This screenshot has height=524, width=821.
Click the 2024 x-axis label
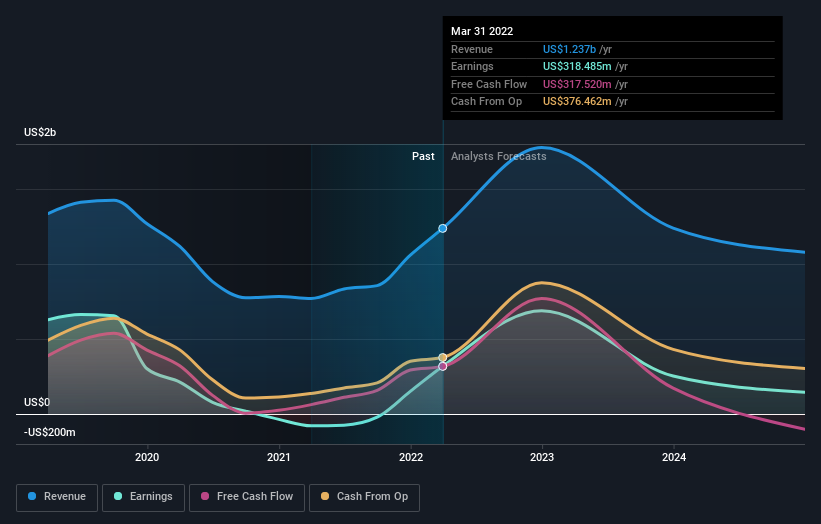(674, 457)
